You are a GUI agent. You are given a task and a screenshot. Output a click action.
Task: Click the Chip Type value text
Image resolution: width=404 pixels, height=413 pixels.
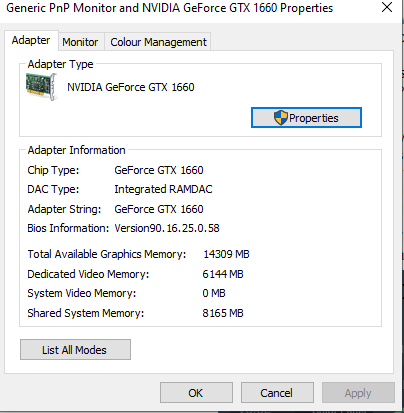(x=159, y=170)
